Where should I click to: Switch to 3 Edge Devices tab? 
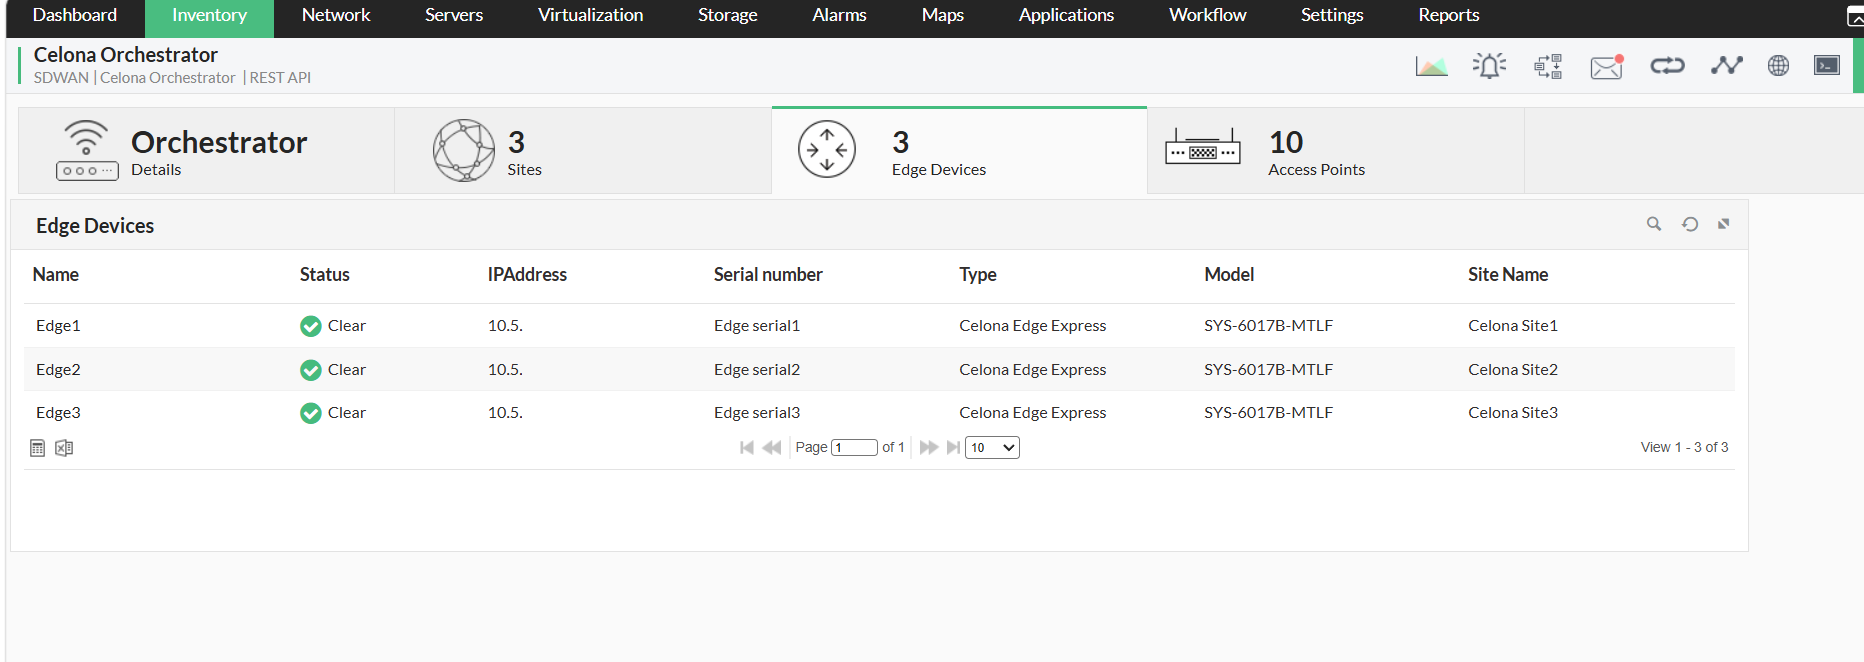pos(959,151)
